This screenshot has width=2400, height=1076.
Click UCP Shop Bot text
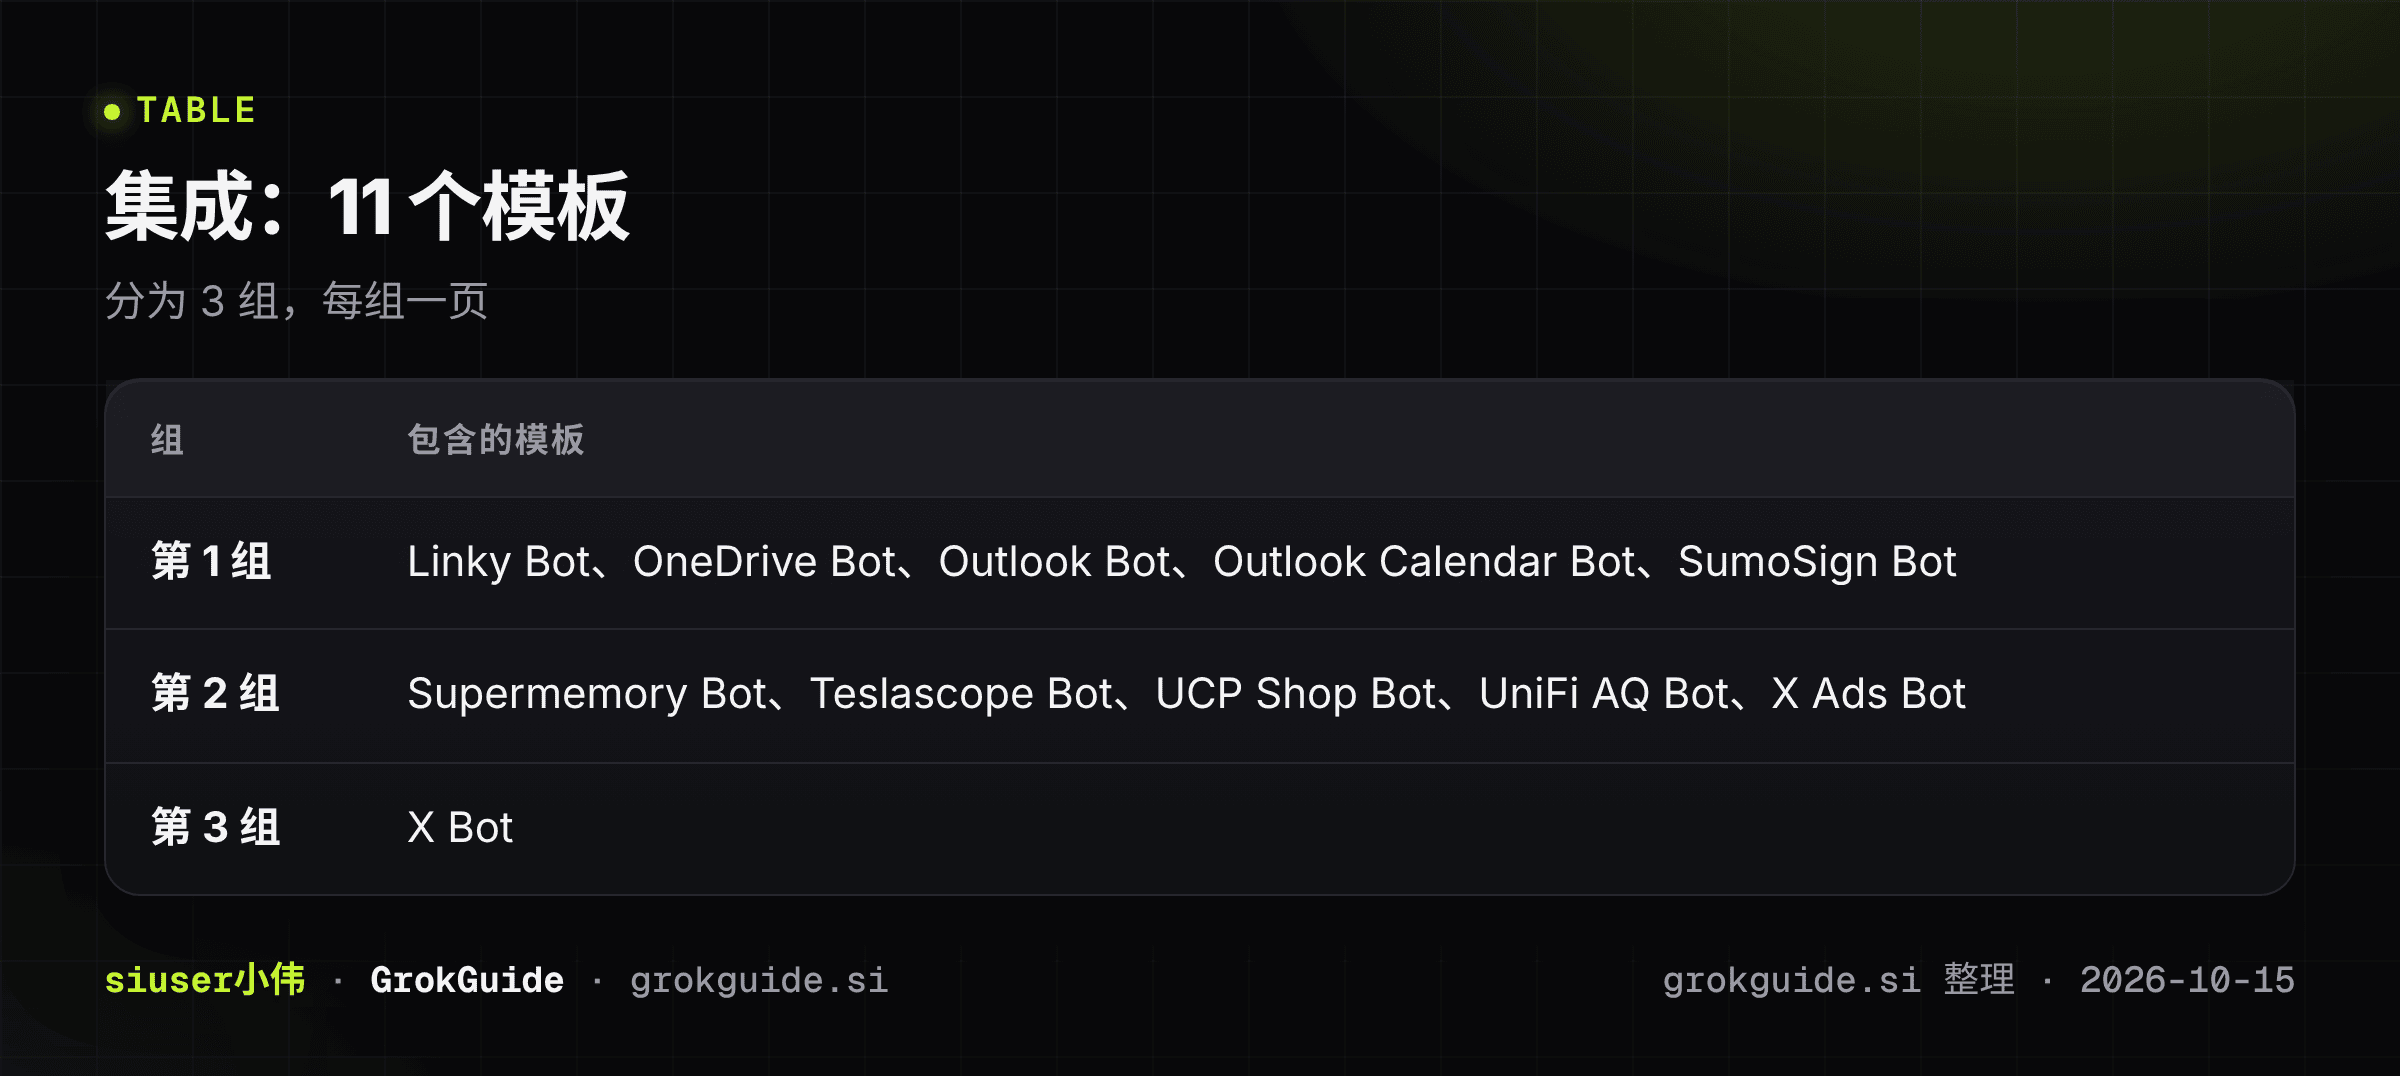click(1295, 694)
